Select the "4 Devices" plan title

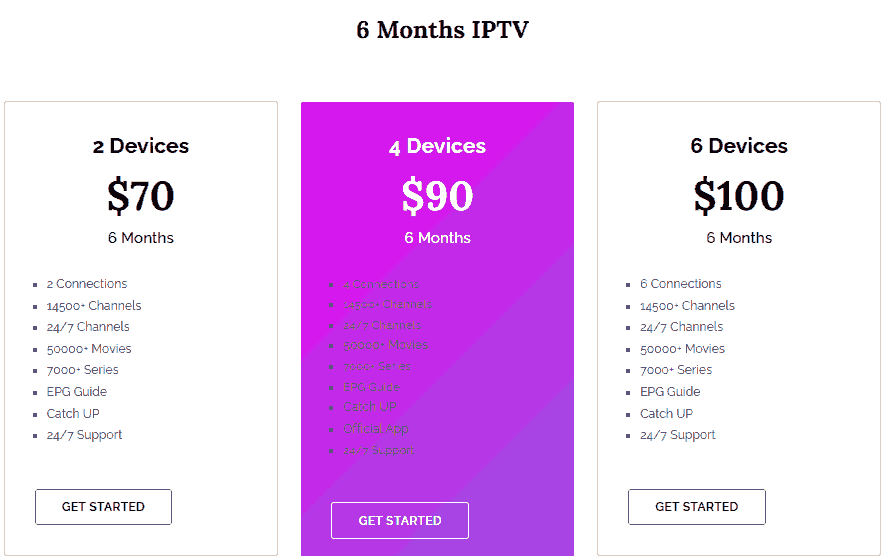pos(437,146)
